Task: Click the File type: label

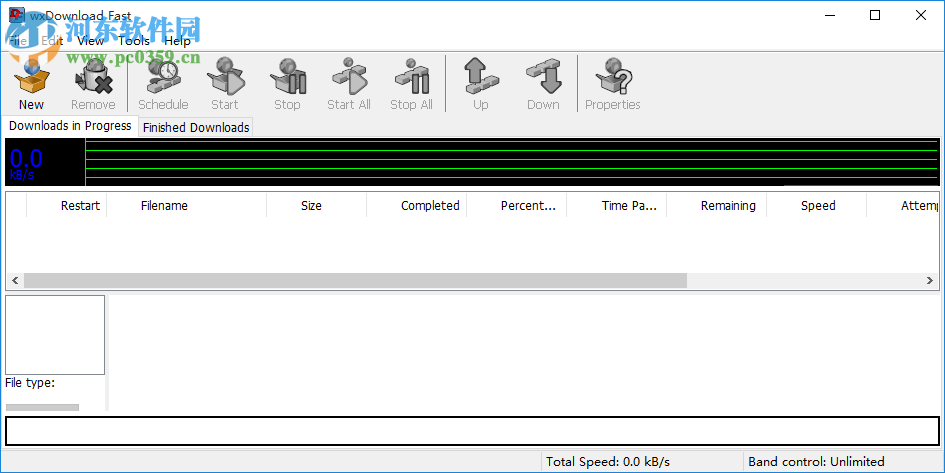Action: point(30,383)
